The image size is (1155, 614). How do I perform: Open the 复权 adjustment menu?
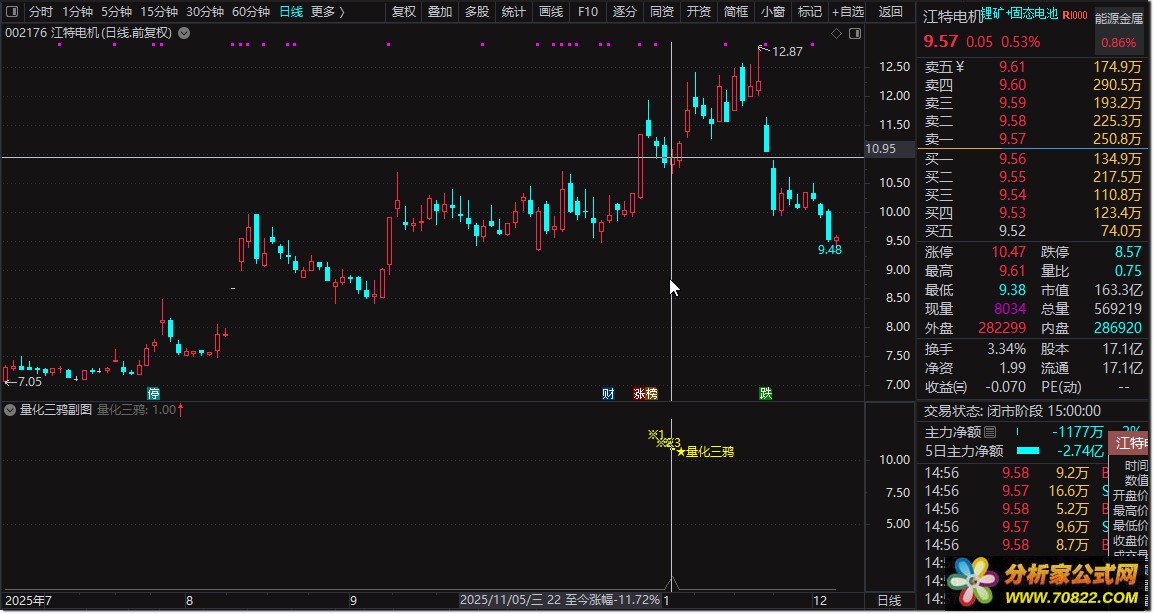click(404, 12)
